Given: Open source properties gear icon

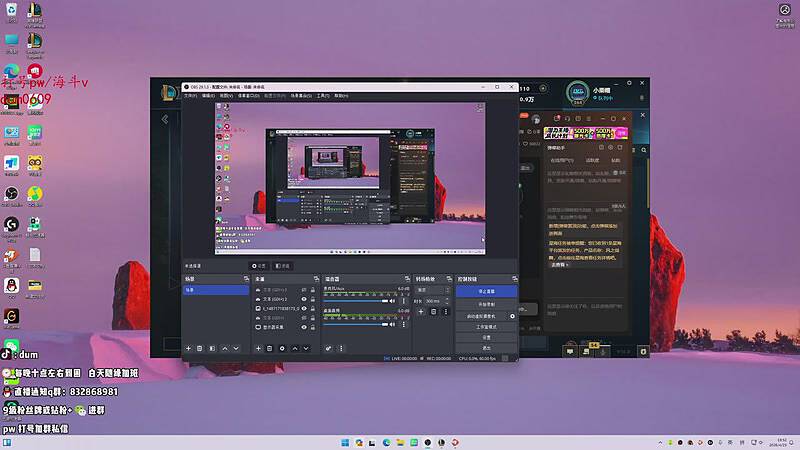Looking at the screenshot, I should tap(282, 348).
